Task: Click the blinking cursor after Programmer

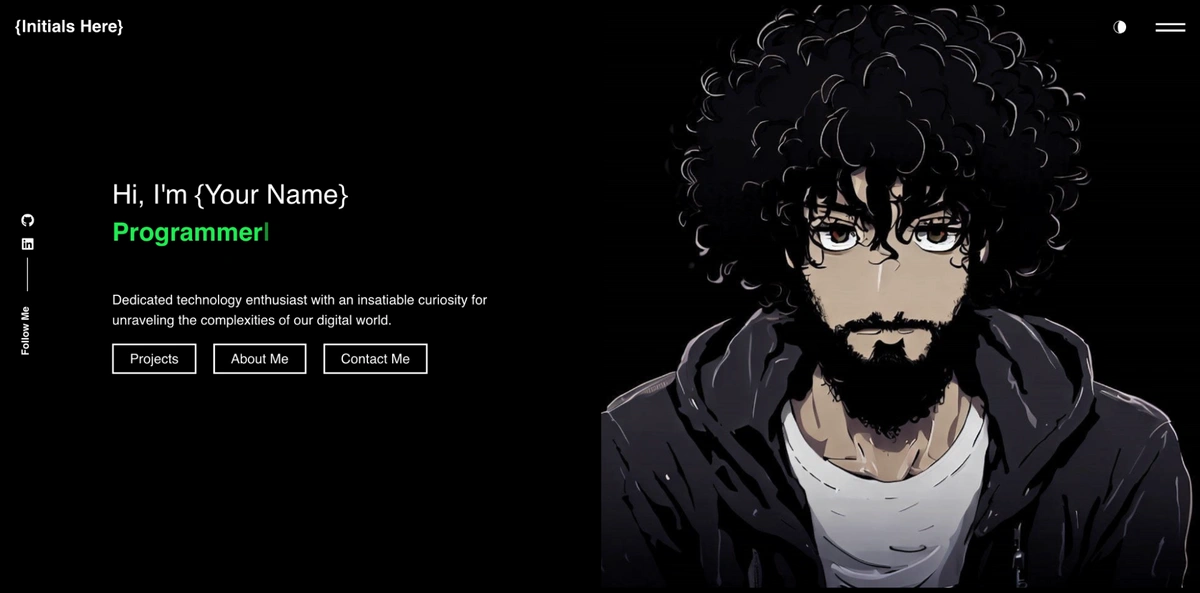Action: 267,233
